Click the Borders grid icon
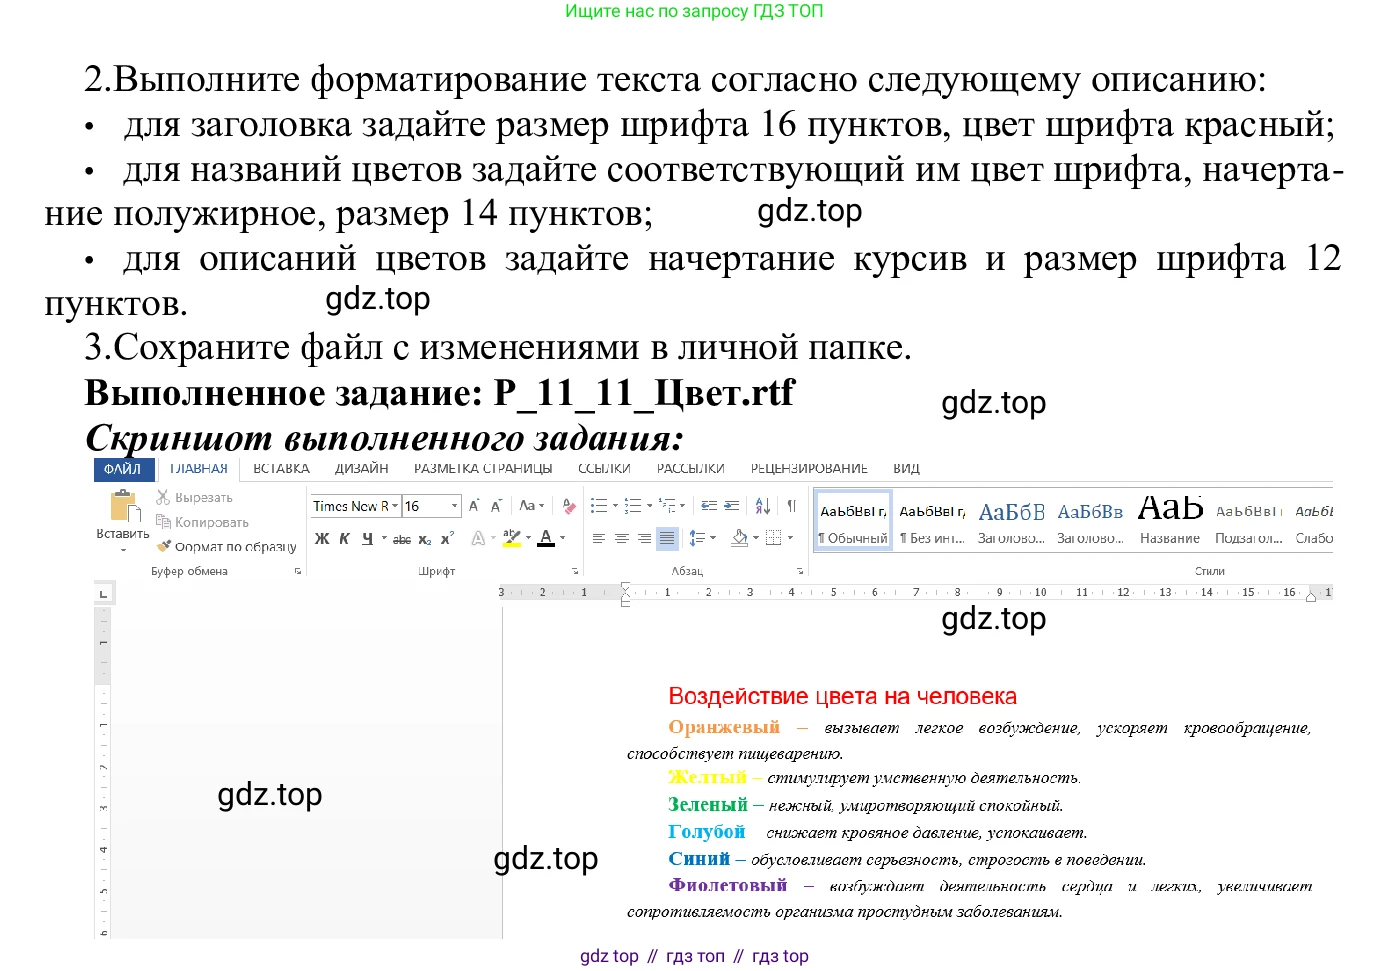Screen dimensions: 1390x971 (773, 538)
